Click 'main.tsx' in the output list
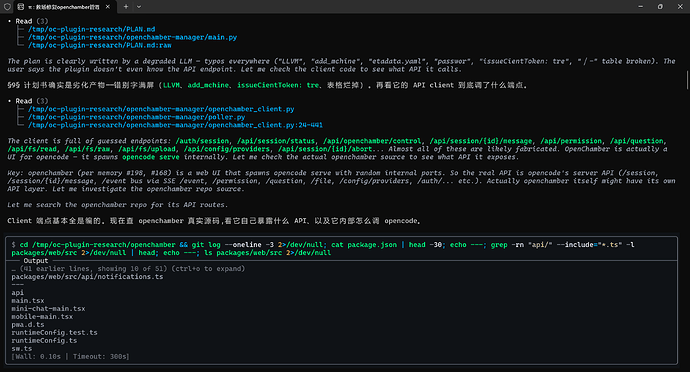This screenshot has width=690, height=372. pyautogui.click(x=28, y=301)
